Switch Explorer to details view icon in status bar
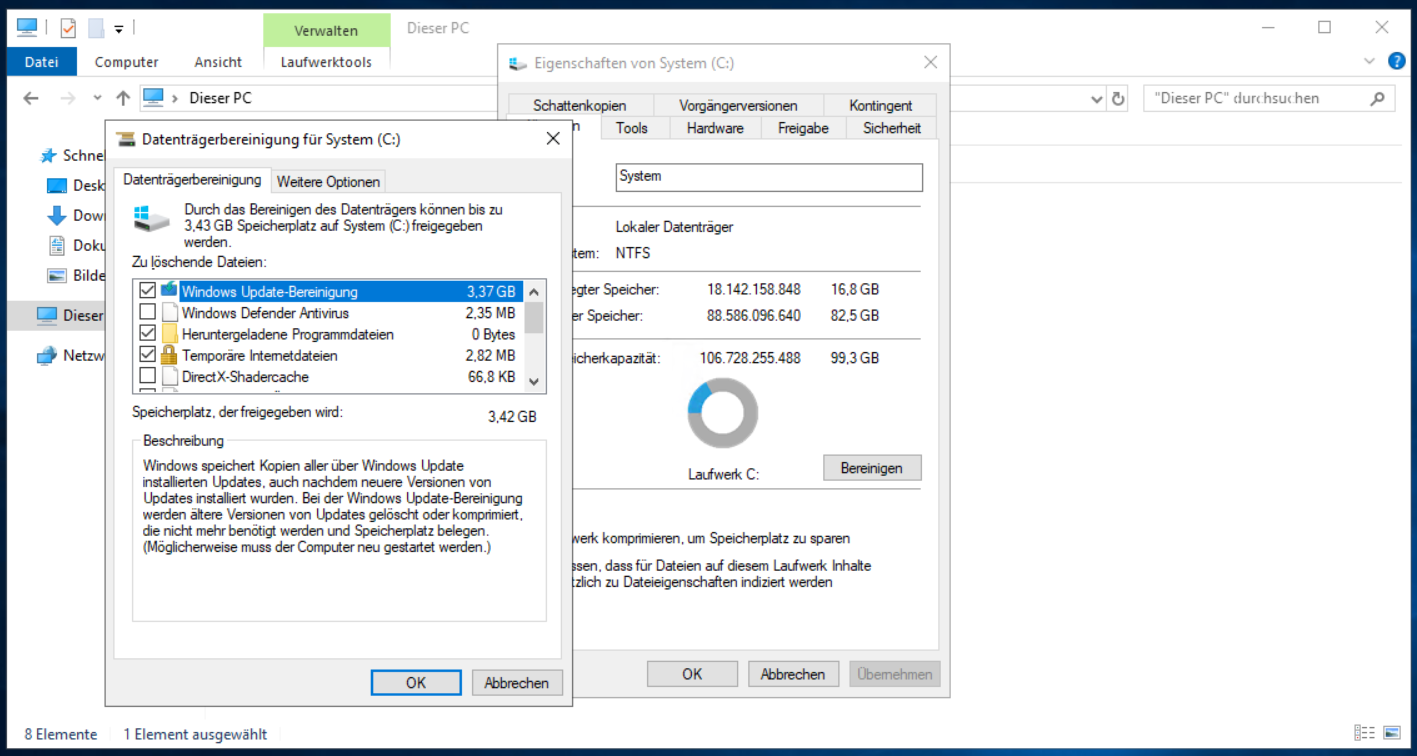This screenshot has height=756, width=1417. 1364,734
